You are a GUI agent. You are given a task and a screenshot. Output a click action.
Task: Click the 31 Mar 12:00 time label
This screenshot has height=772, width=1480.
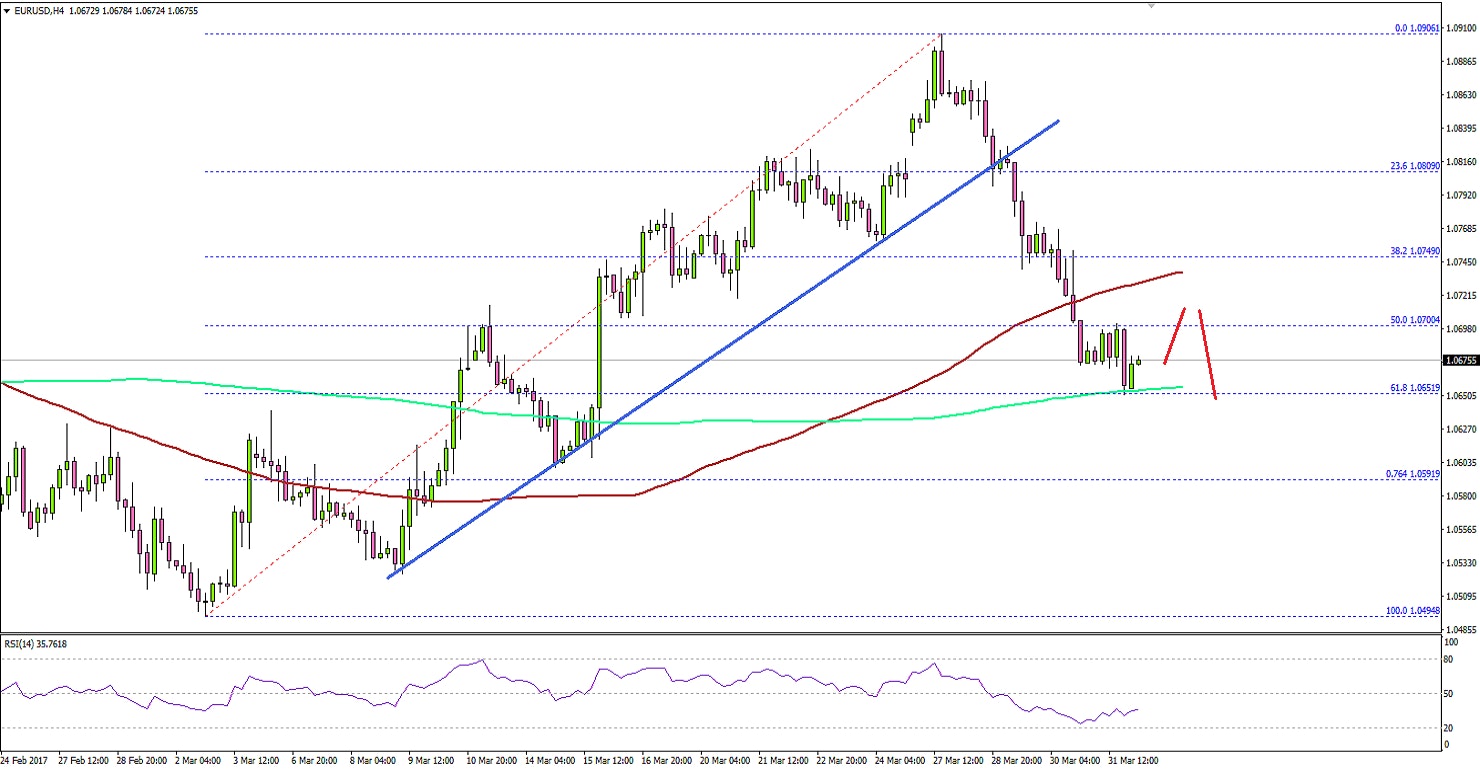point(1133,760)
